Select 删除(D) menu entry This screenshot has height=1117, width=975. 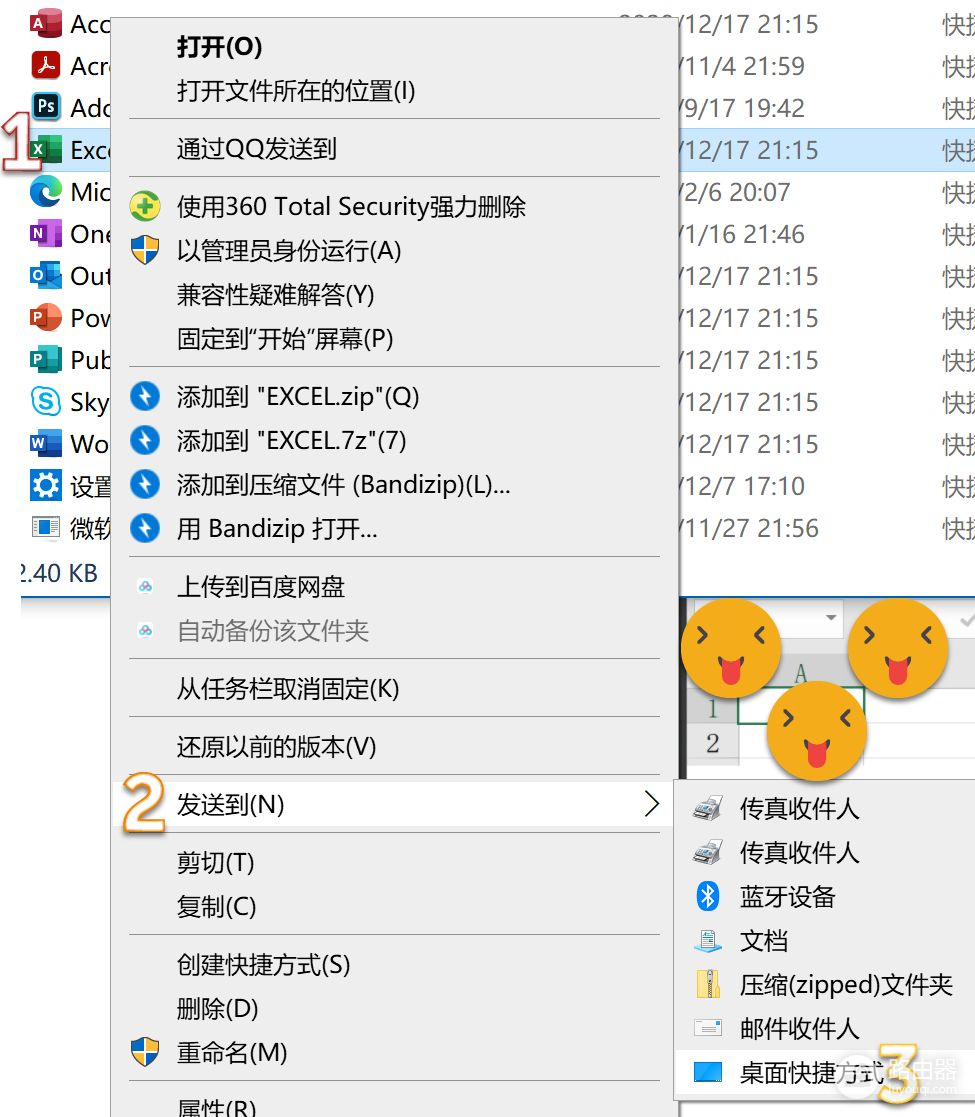coord(217,1009)
